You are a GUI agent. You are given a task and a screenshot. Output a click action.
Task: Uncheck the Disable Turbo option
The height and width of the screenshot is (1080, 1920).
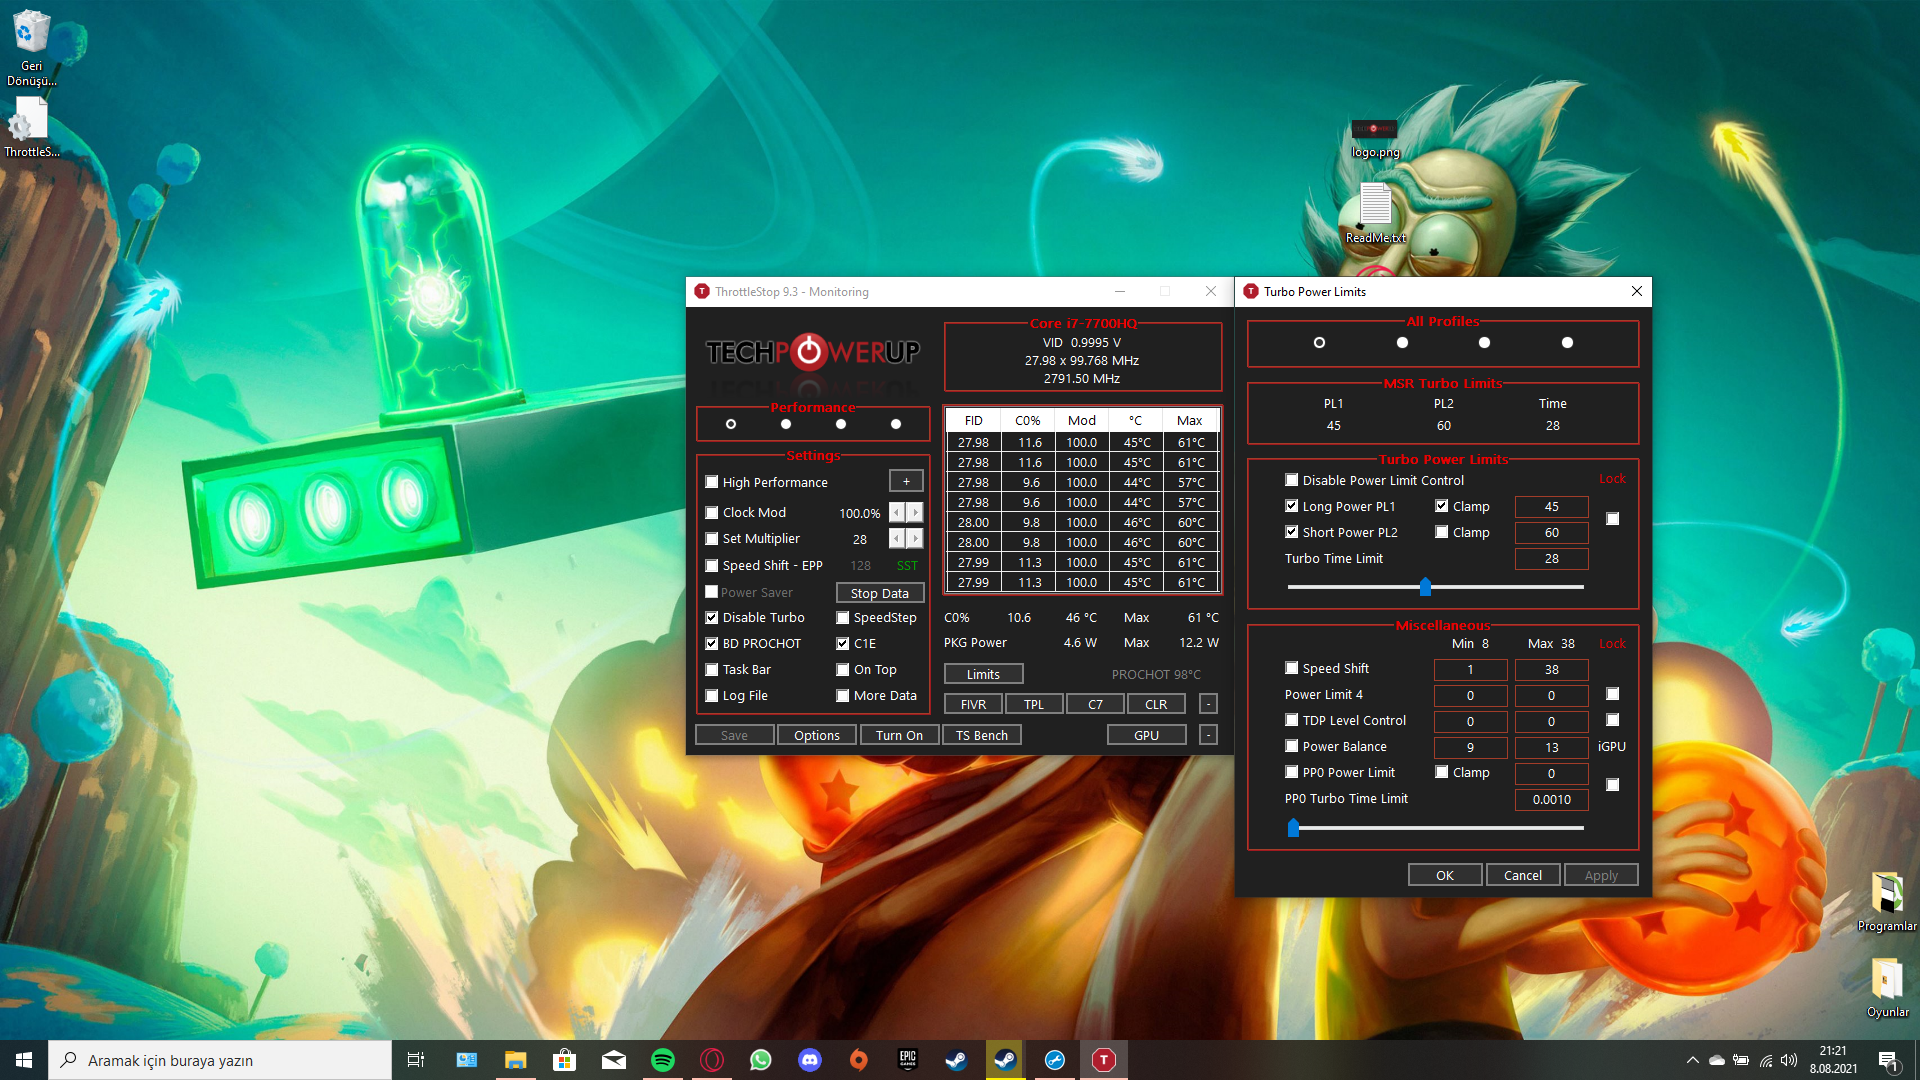click(712, 618)
